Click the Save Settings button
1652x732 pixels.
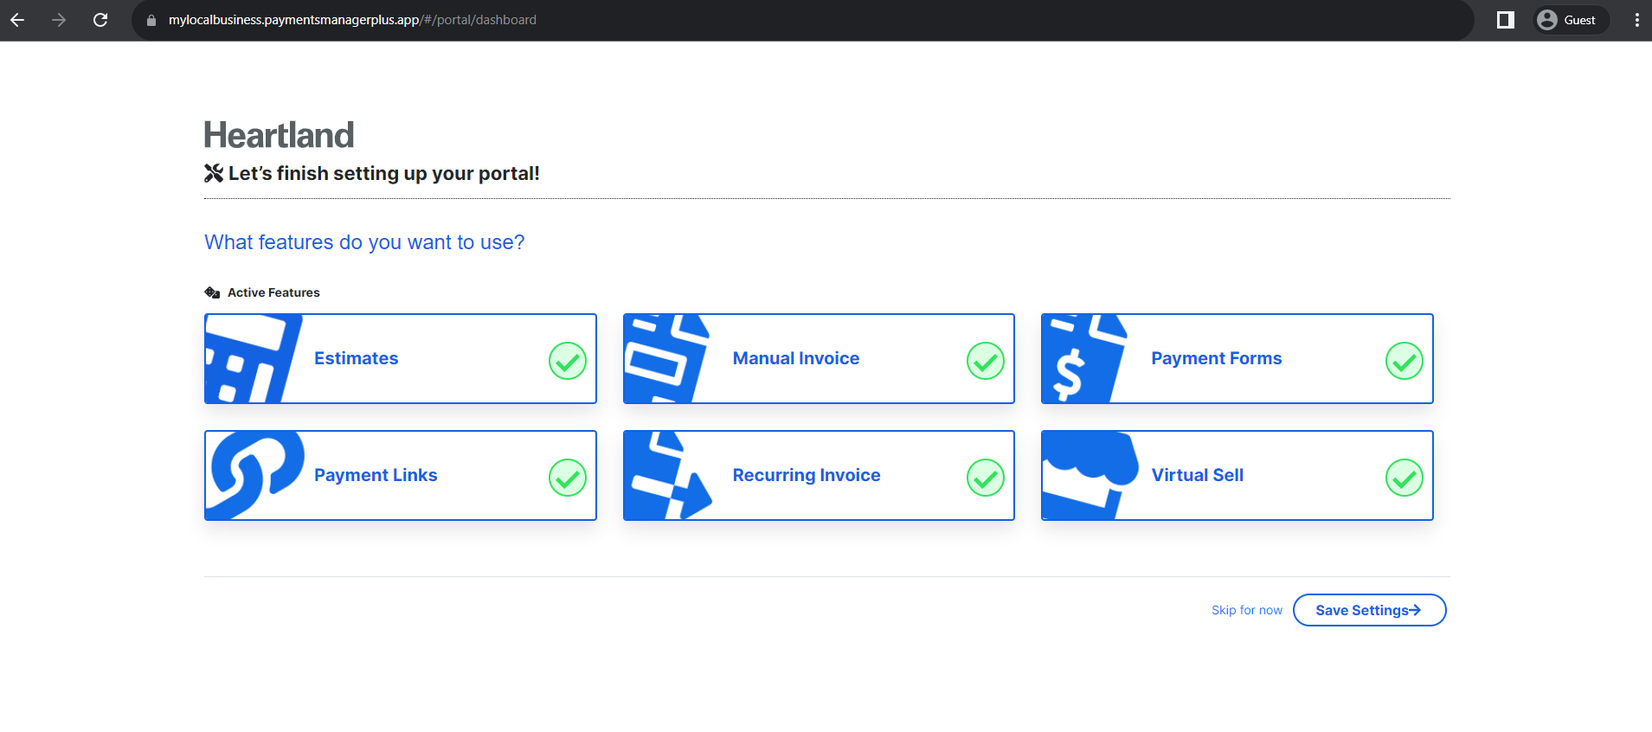click(1369, 610)
